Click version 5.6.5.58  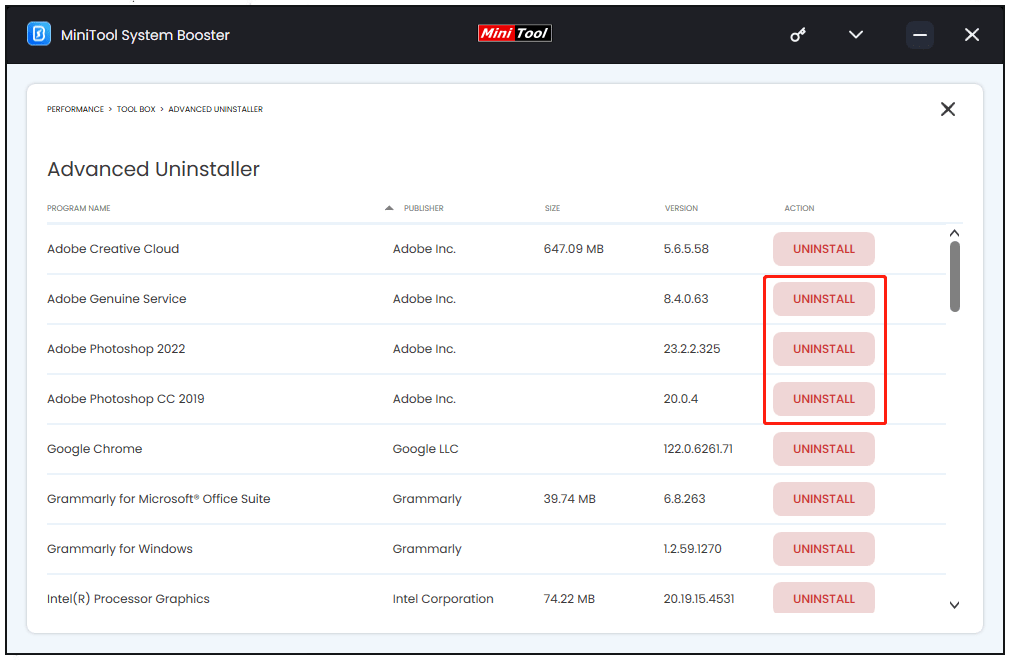click(x=686, y=249)
